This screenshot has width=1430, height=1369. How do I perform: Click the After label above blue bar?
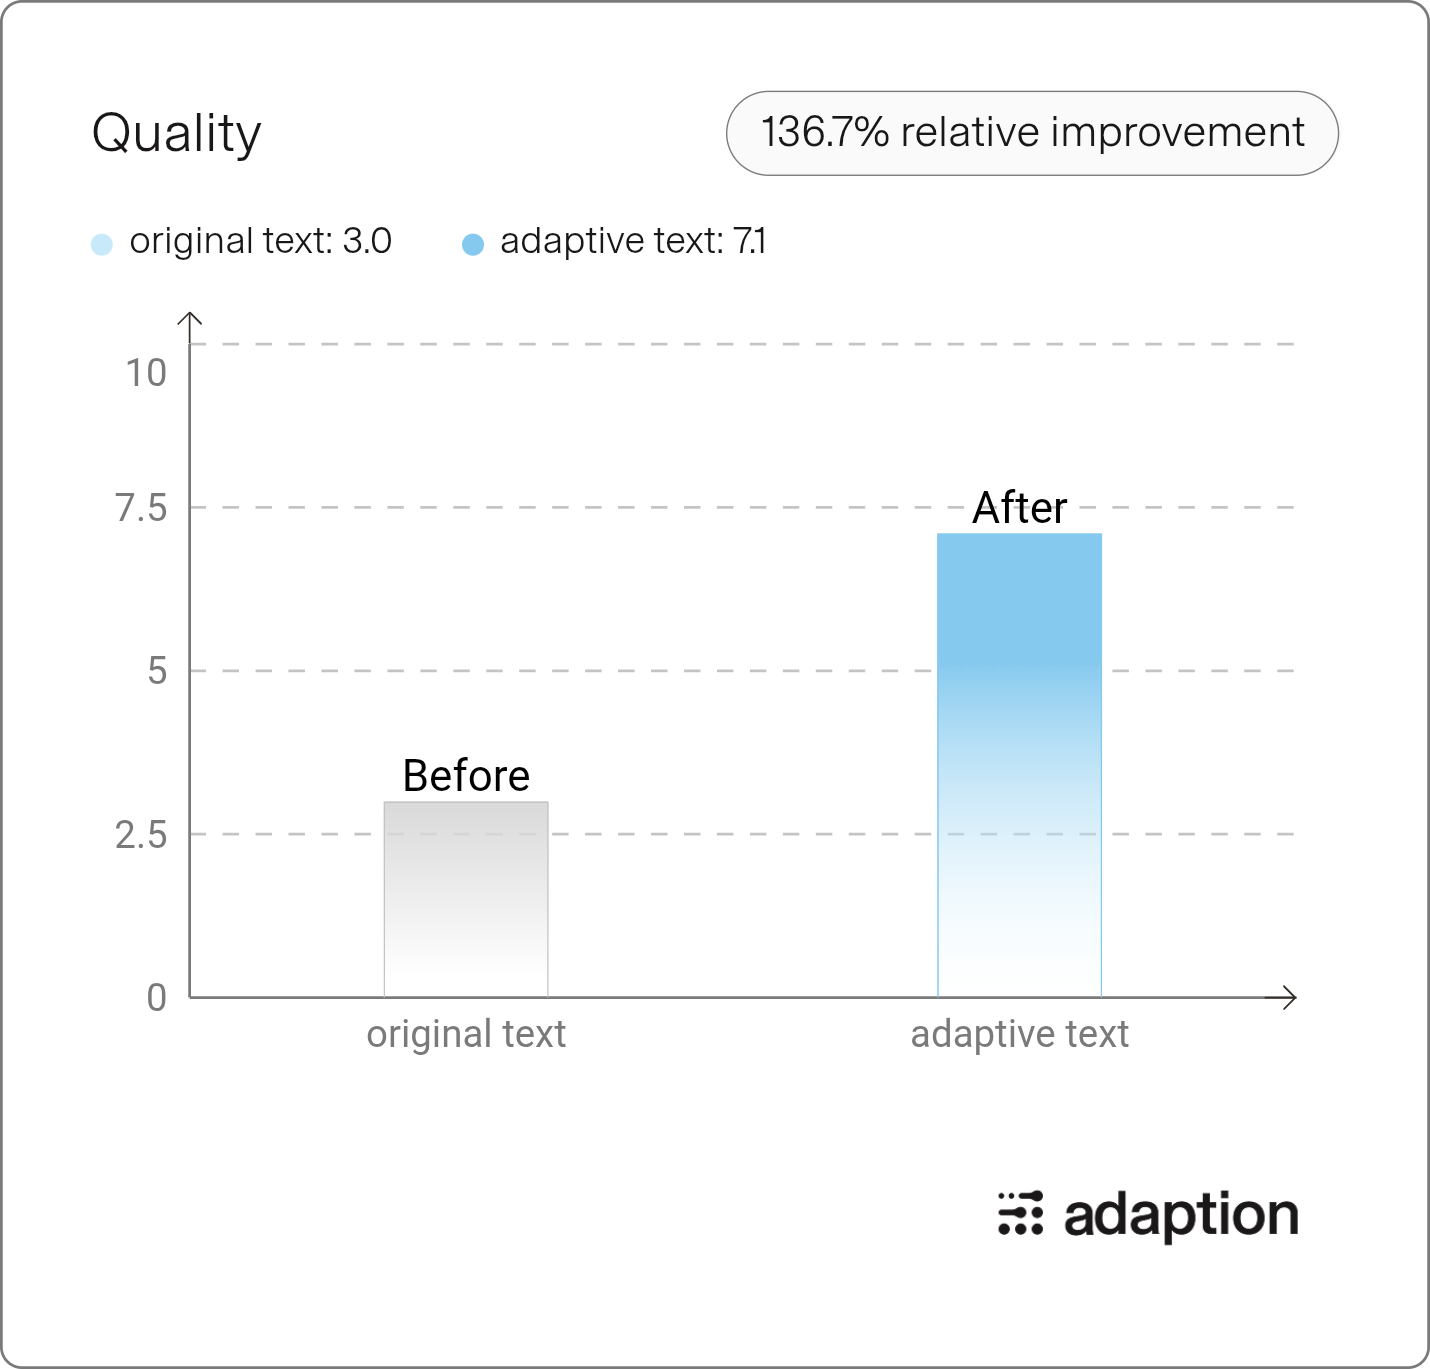1019,508
